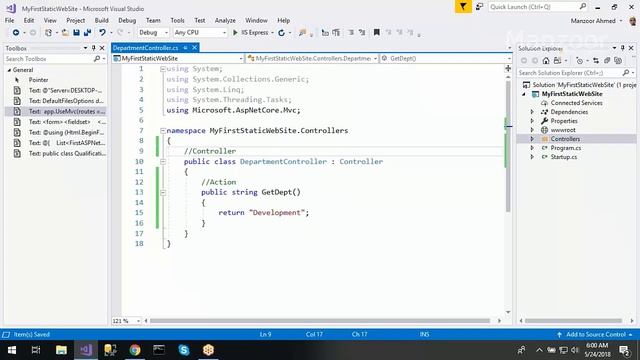Open File Explorer from the taskbar
Viewport: 640px width, 360px height.
pyautogui.click(x=61, y=350)
